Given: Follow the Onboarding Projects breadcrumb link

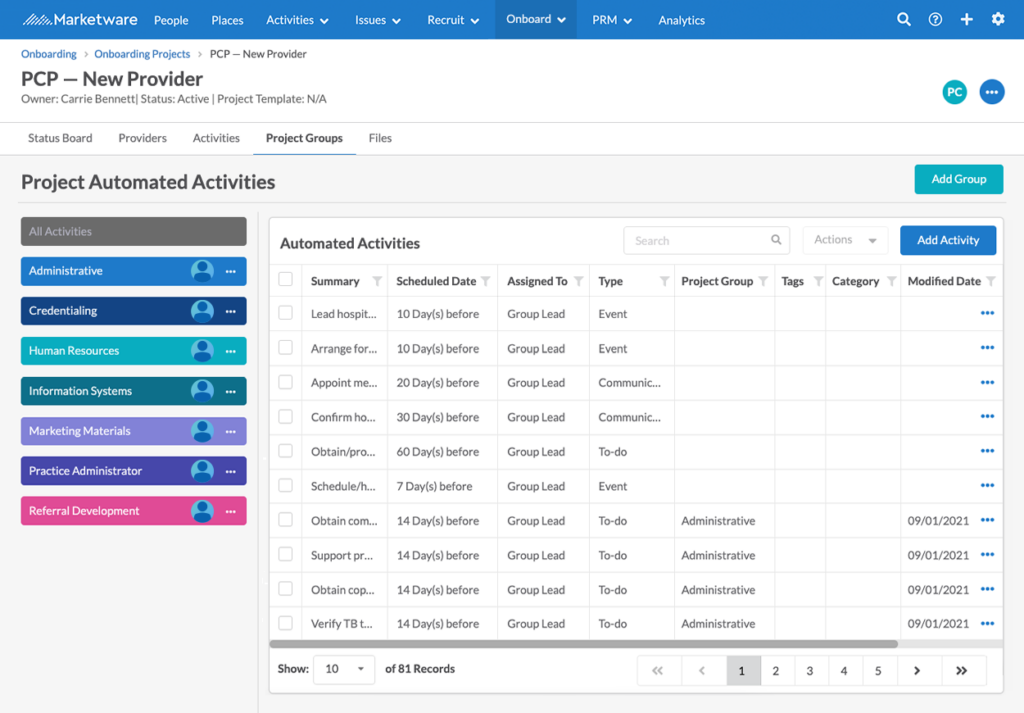Looking at the screenshot, I should point(142,53).
